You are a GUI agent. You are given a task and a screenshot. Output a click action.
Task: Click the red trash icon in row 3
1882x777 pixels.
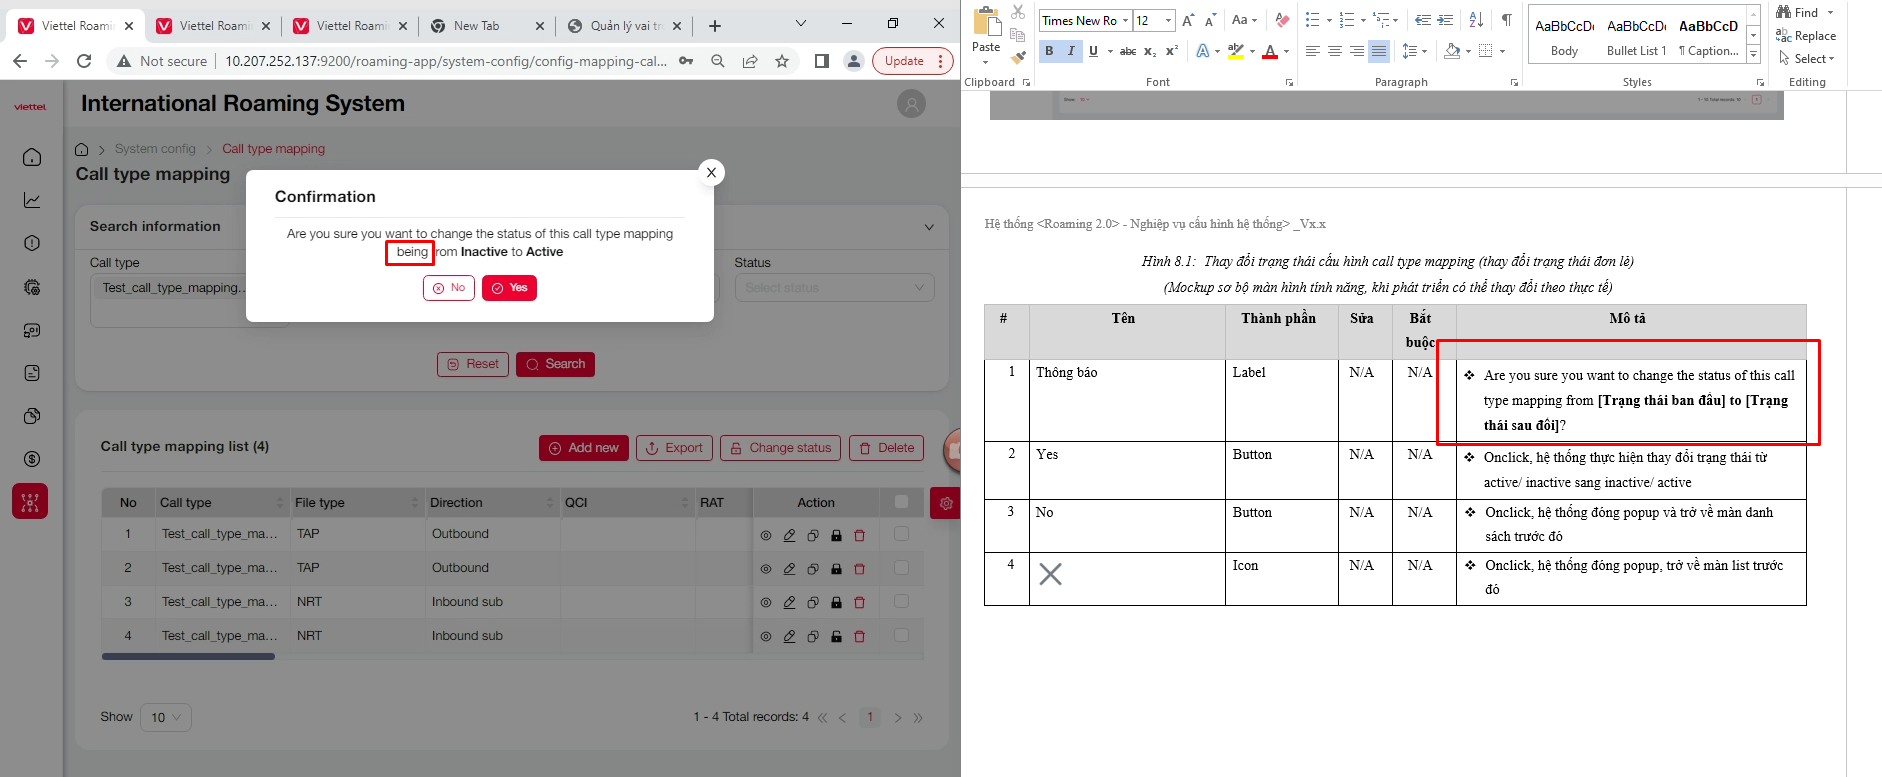(x=859, y=603)
